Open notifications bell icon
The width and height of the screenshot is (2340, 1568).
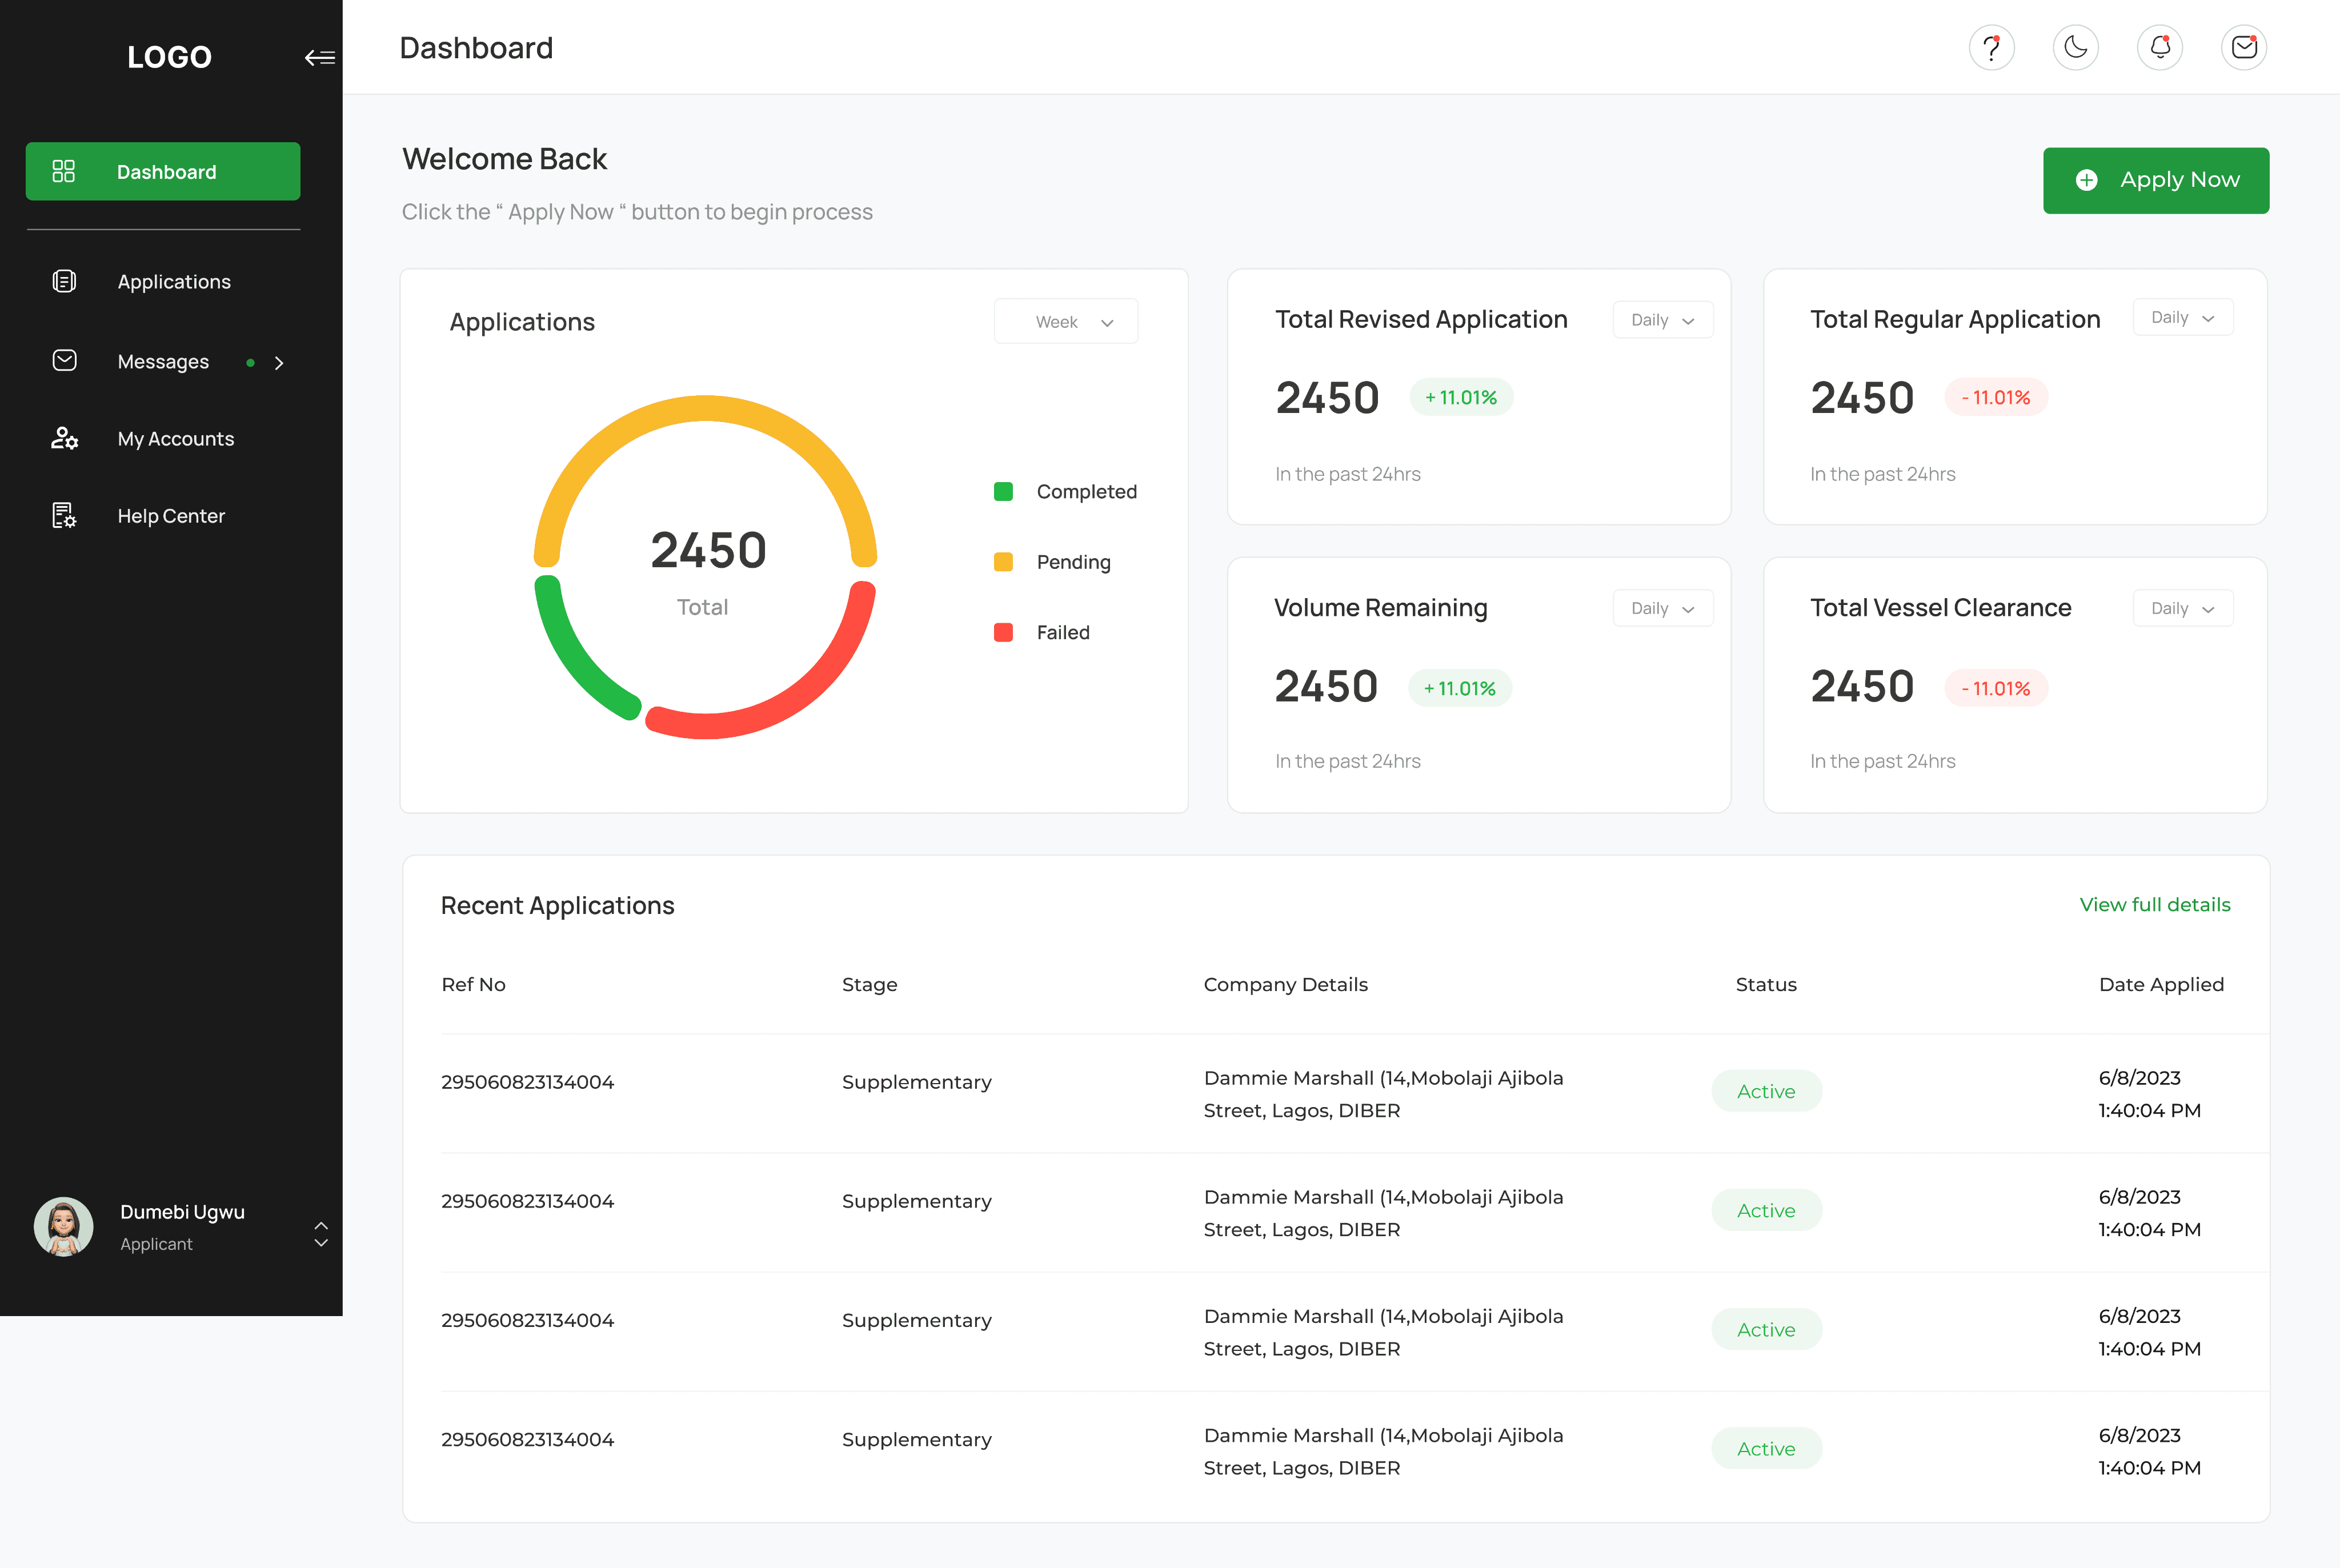(2159, 47)
